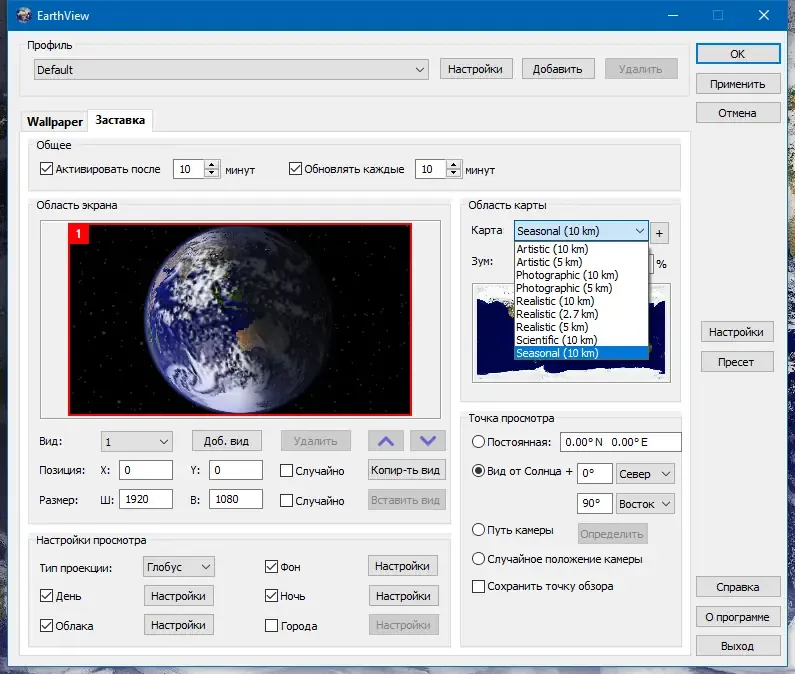Click the plus button next to map dropdown
This screenshot has height=674, width=795.
click(659, 232)
